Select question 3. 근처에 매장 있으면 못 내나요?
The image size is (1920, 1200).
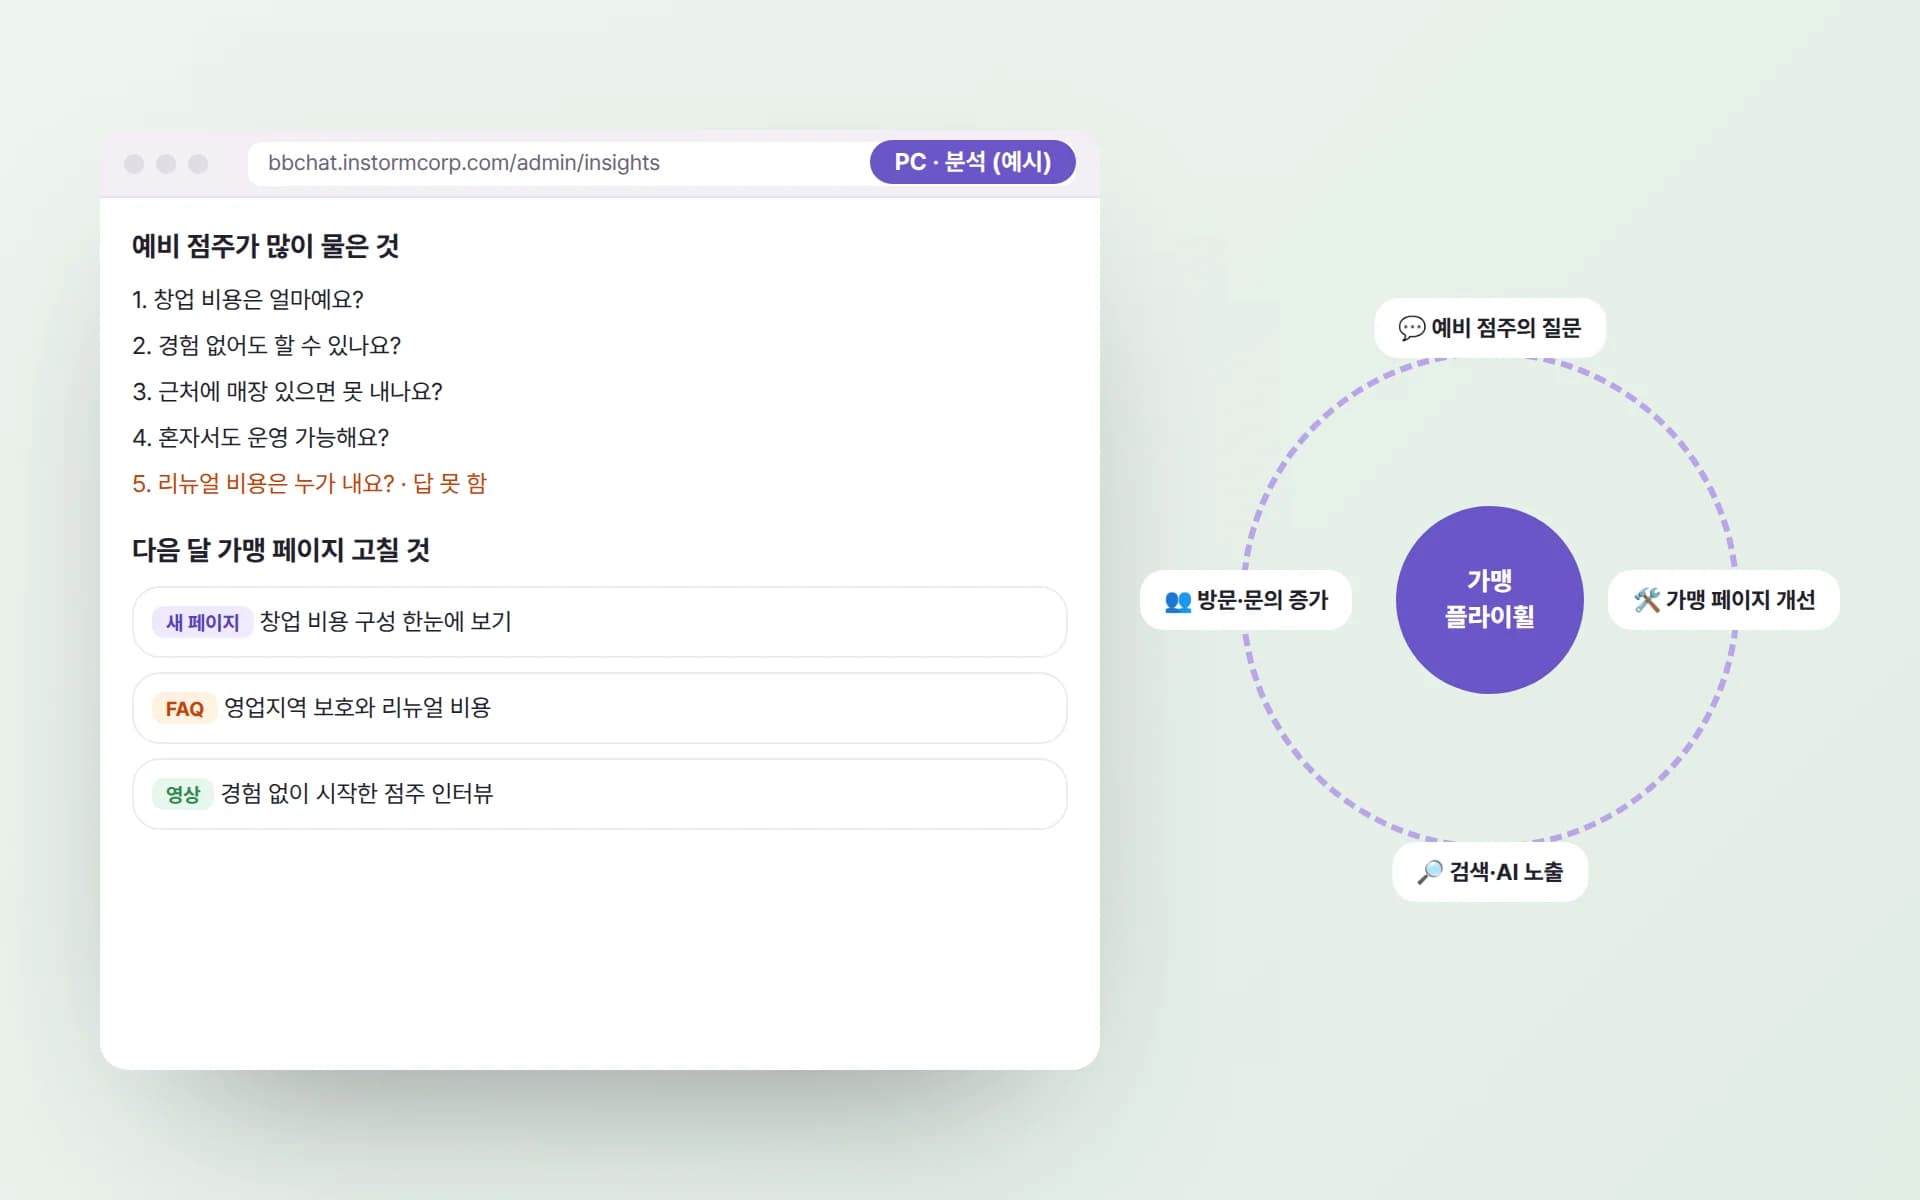287,391
